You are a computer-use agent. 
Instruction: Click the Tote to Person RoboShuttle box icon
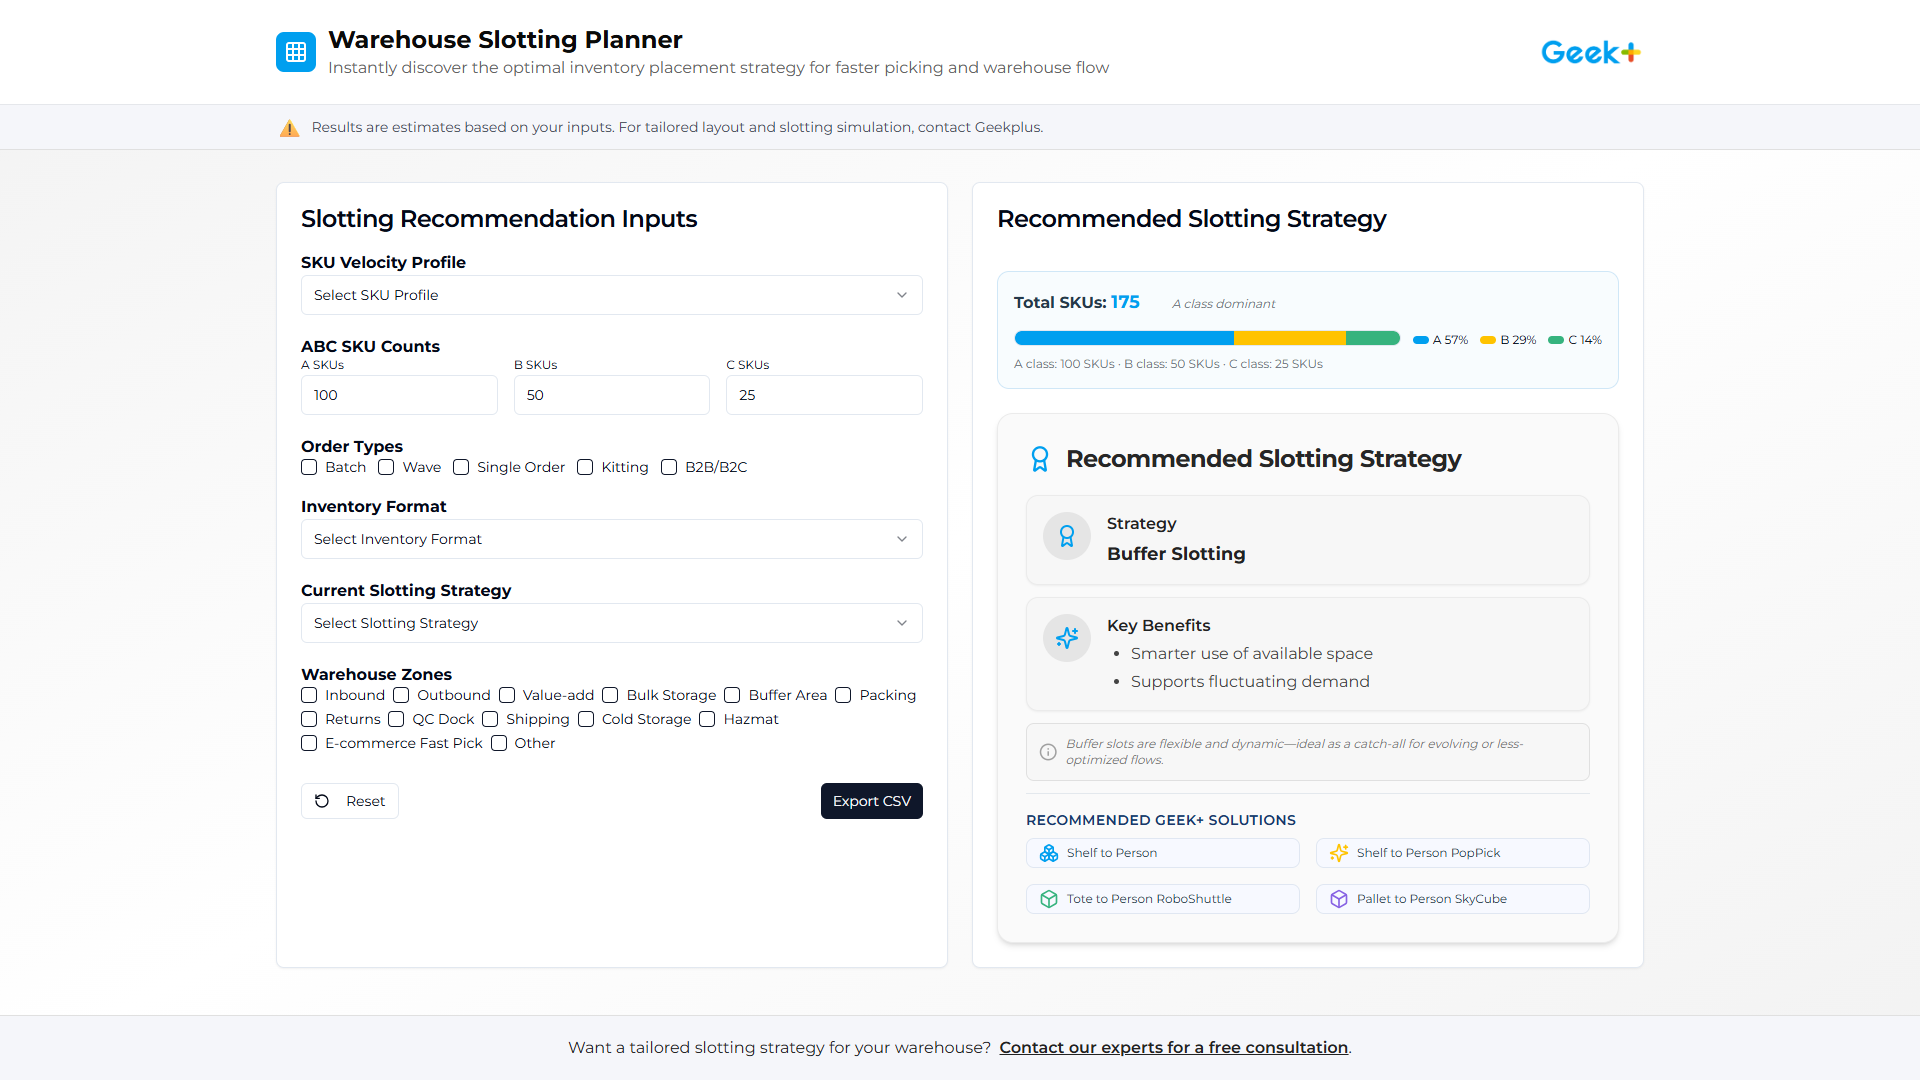[1048, 899]
